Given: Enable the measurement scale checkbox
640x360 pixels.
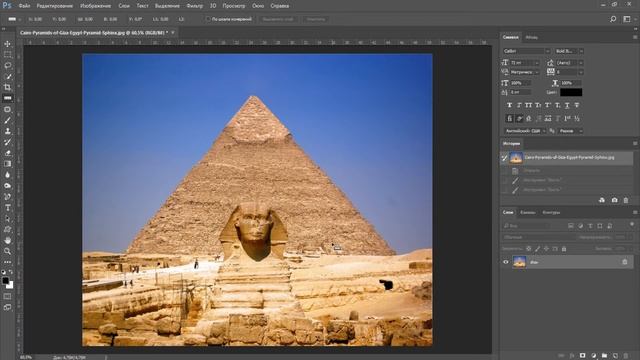Looking at the screenshot, I should [x=208, y=19].
